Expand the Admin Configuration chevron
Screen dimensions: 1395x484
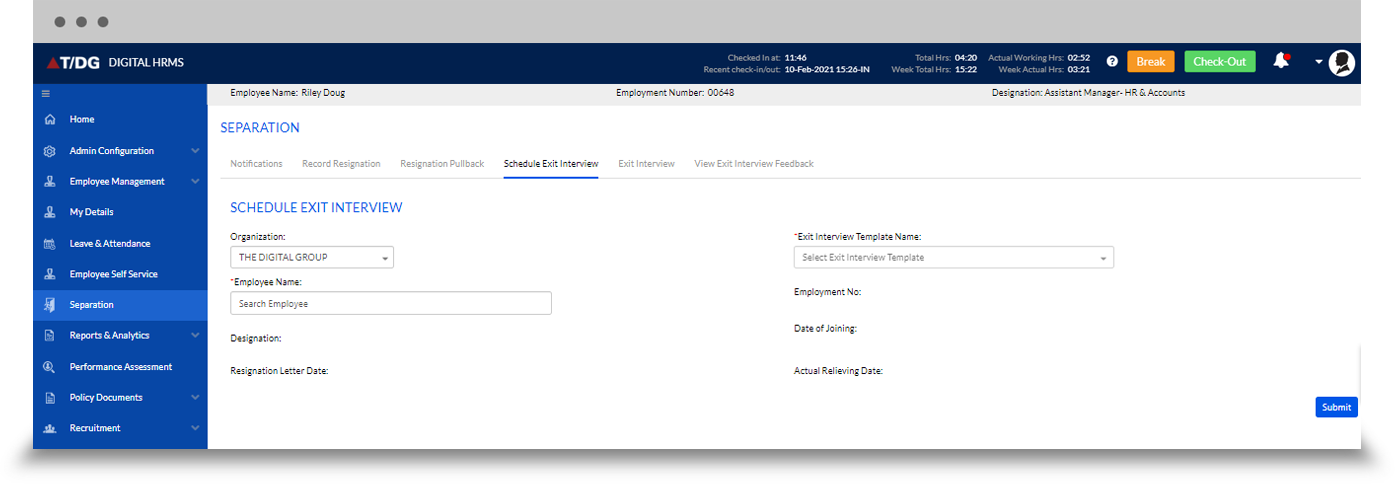(195, 151)
